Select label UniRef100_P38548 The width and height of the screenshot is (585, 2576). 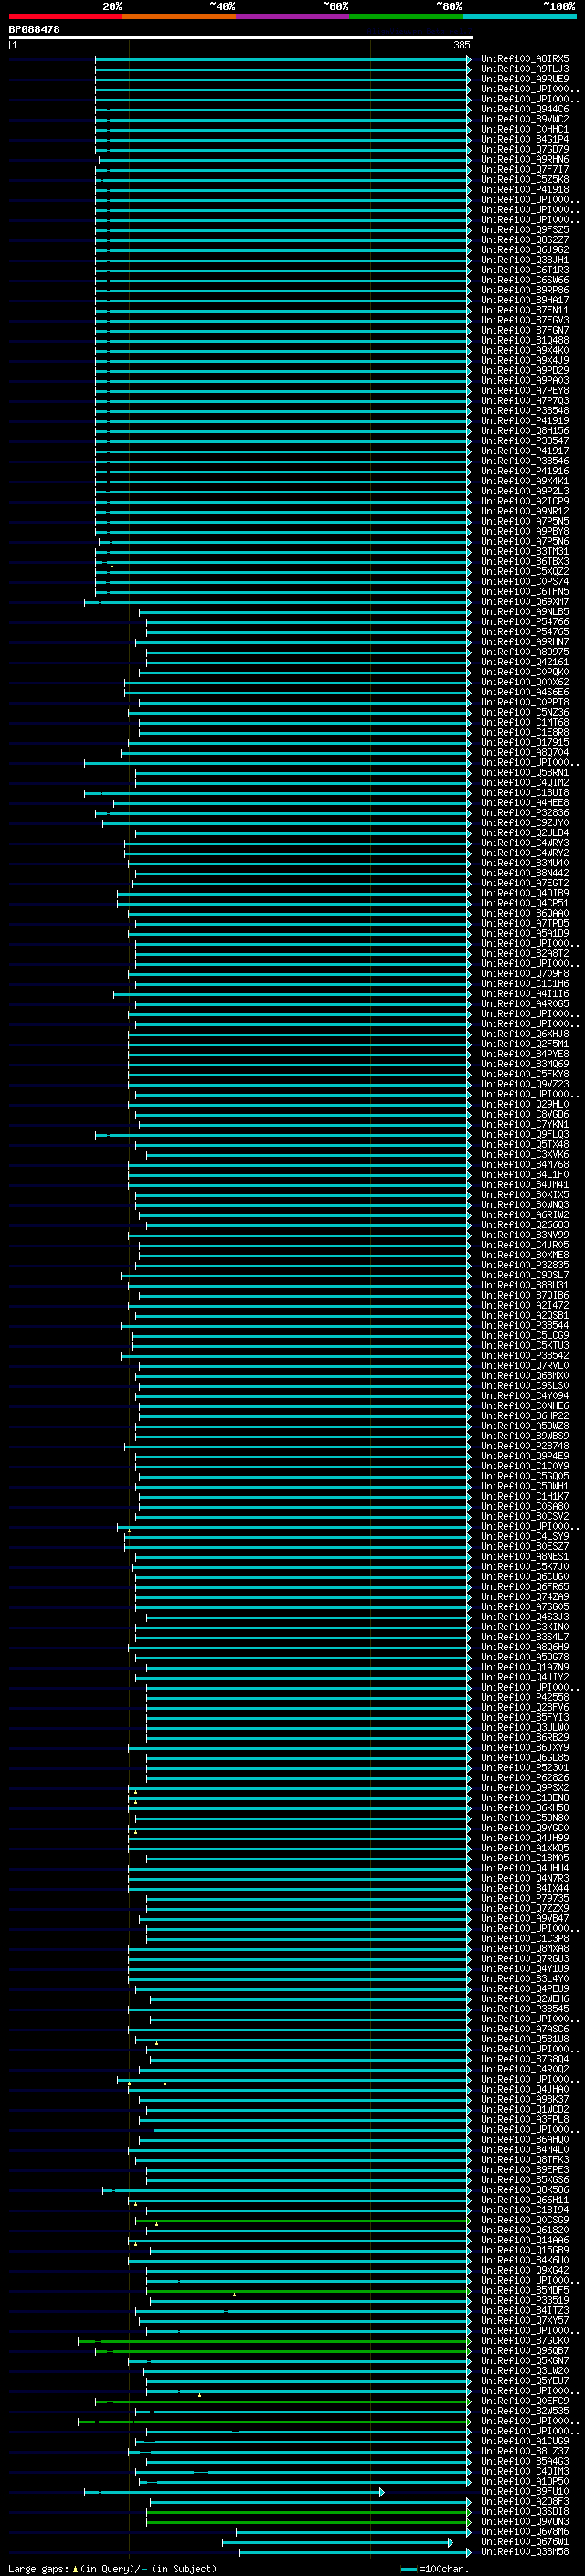point(525,411)
